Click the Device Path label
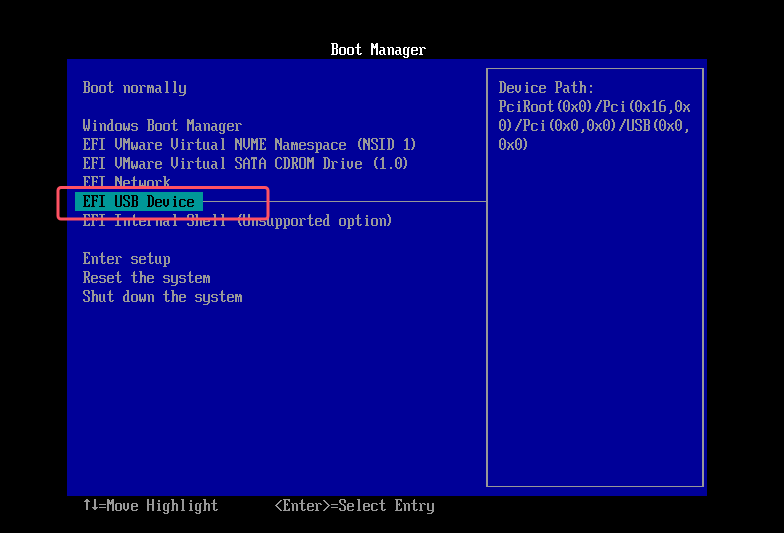This screenshot has height=533, width=784. coord(546,88)
